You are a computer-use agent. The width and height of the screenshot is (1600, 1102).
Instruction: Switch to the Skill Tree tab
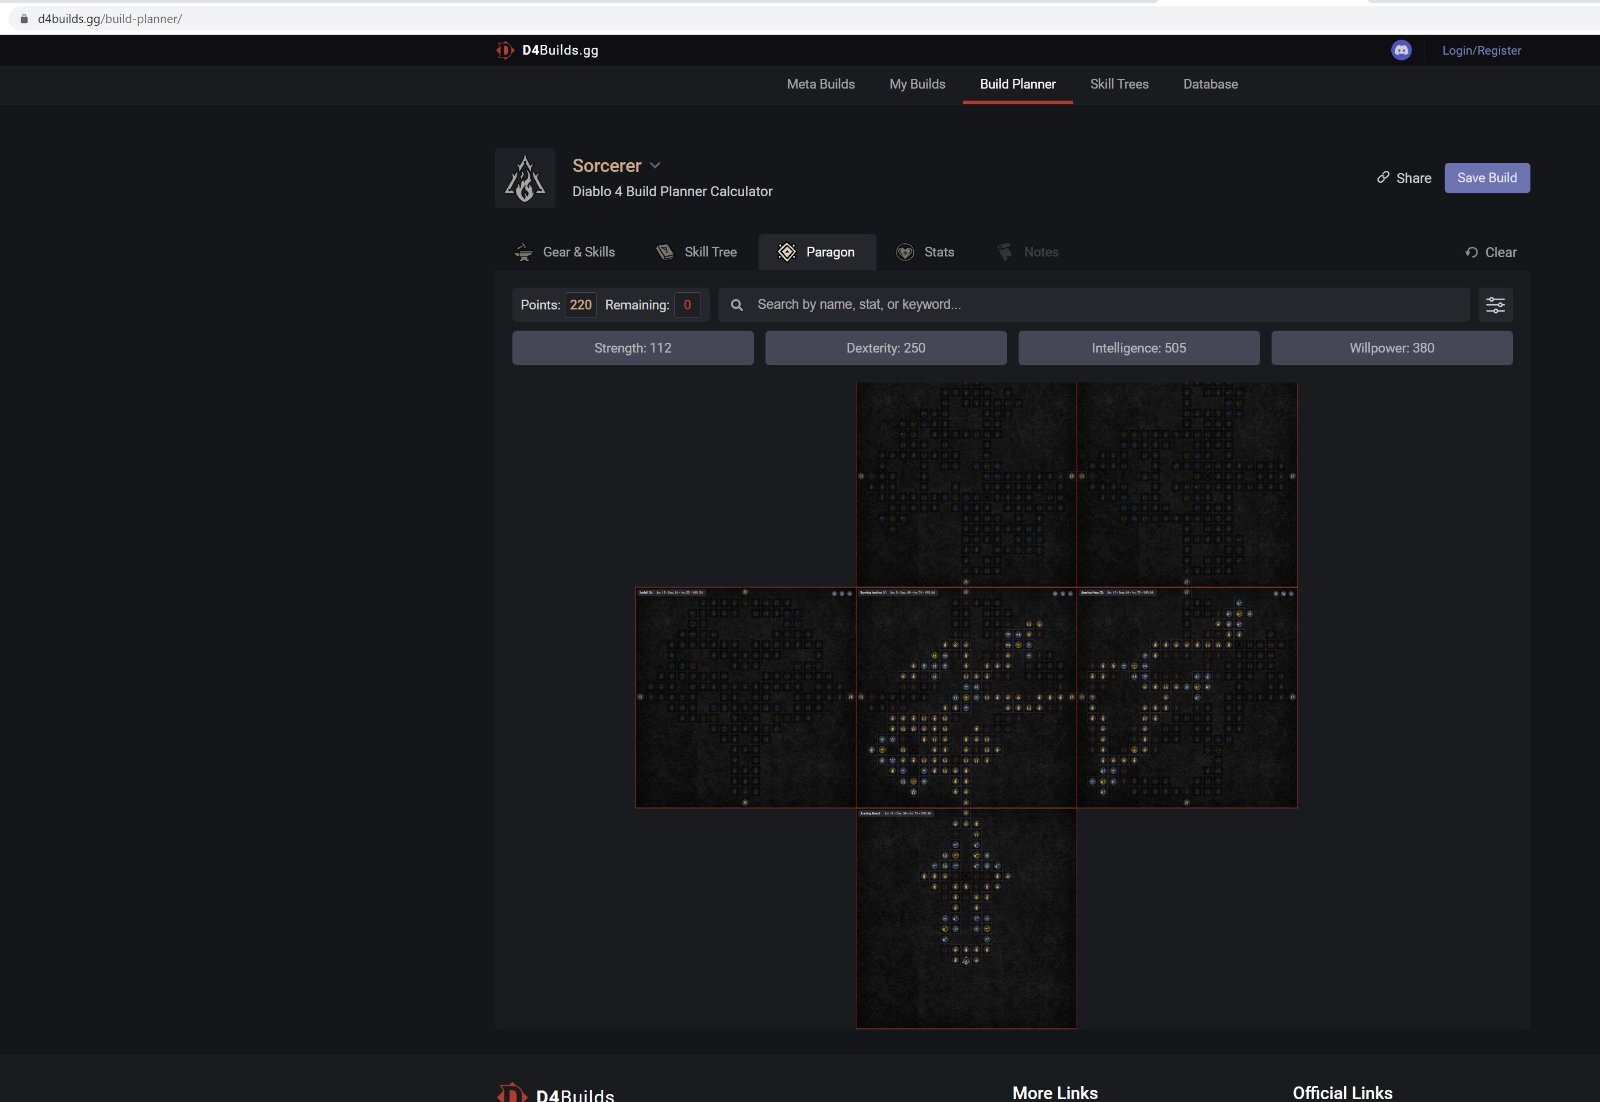697,252
